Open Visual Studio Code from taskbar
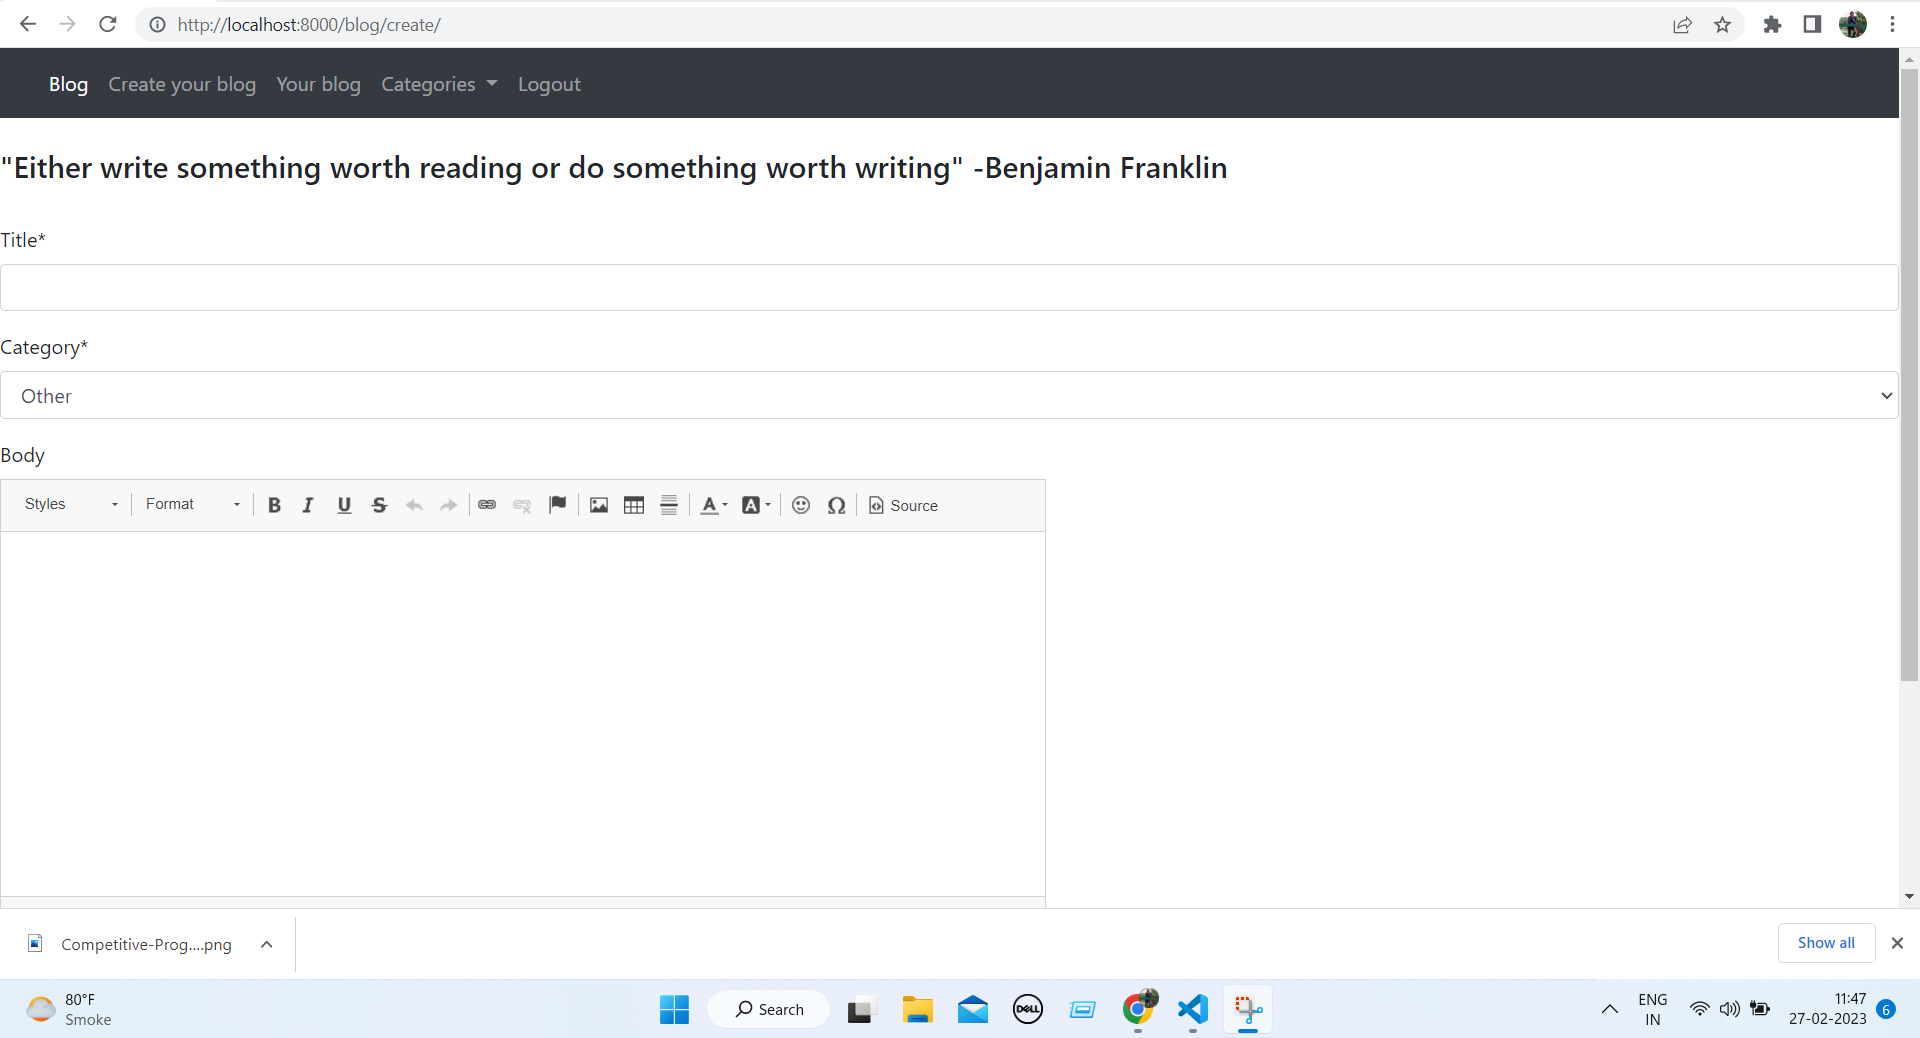The image size is (1920, 1038). click(1192, 1009)
